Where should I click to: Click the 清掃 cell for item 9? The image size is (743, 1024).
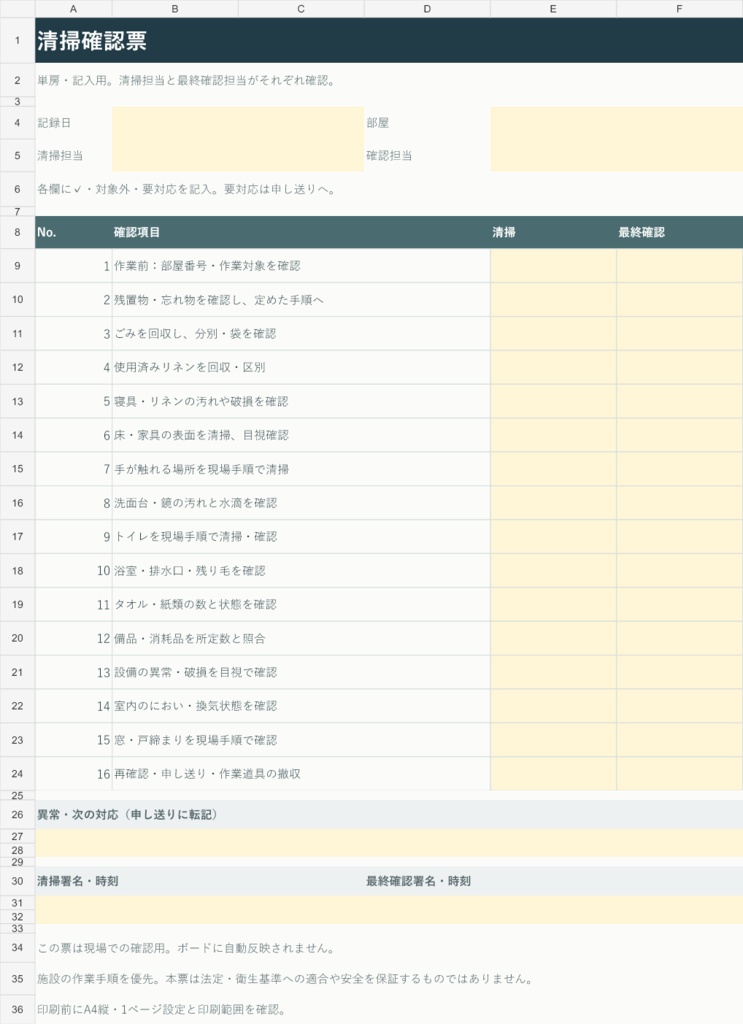click(x=553, y=536)
